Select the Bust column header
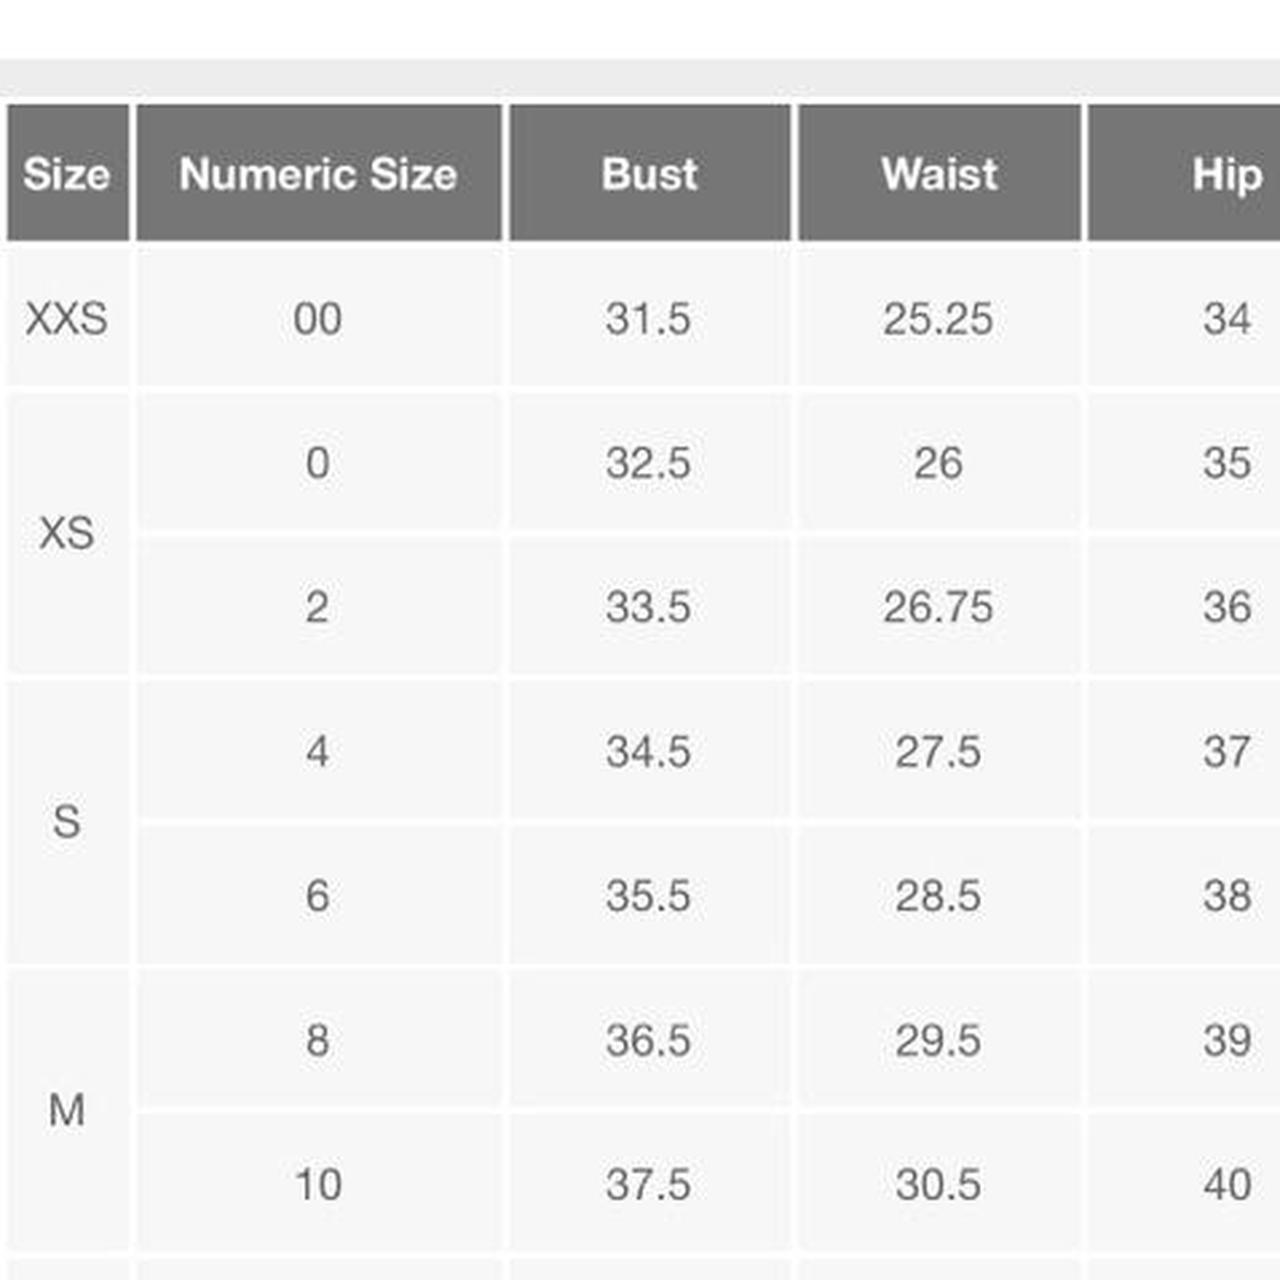Screen dimensions: 1280x1280 pyautogui.click(x=649, y=174)
